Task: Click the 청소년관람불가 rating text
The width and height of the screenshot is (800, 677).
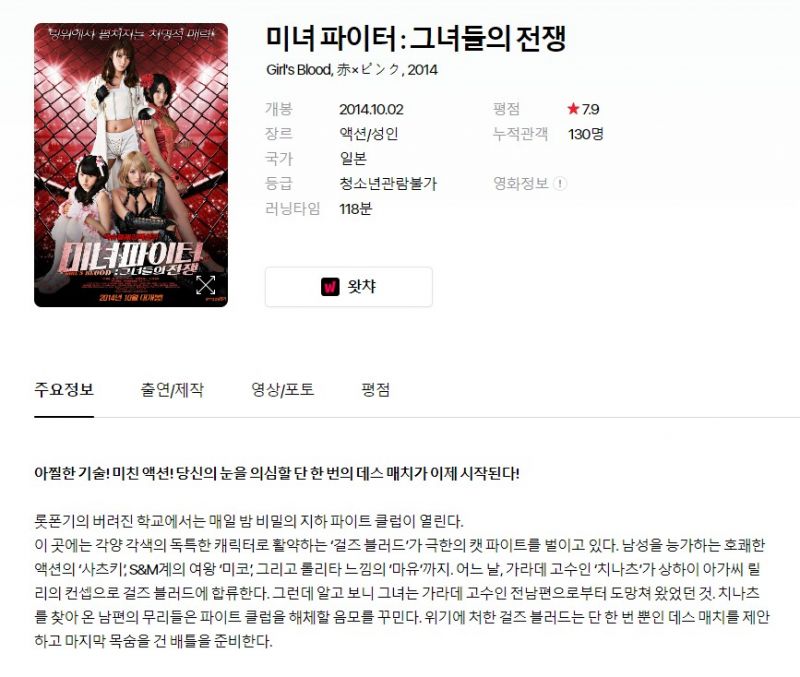Action: tap(388, 183)
